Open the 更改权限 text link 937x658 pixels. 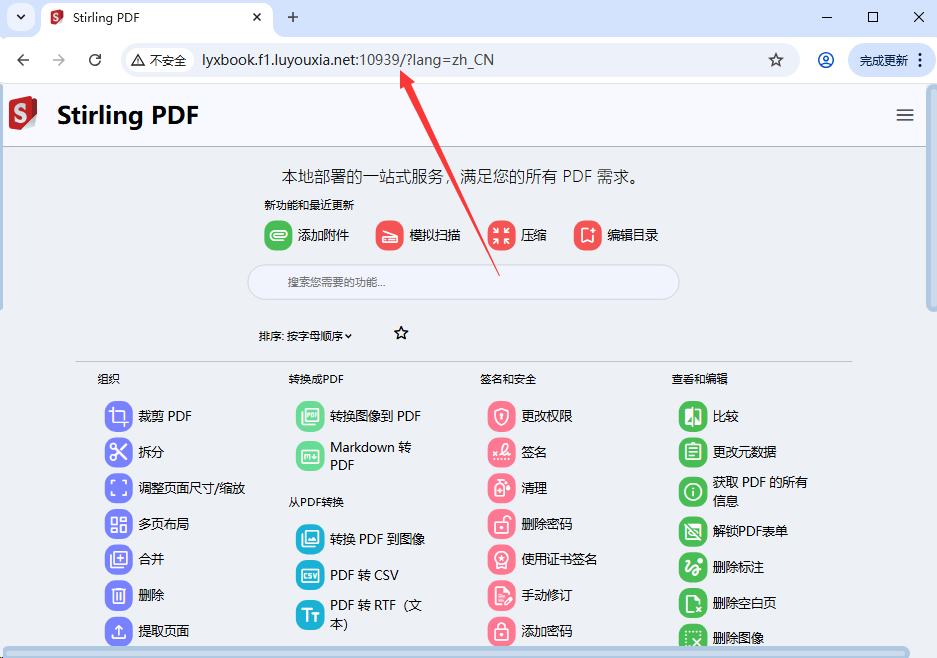[x=547, y=416]
